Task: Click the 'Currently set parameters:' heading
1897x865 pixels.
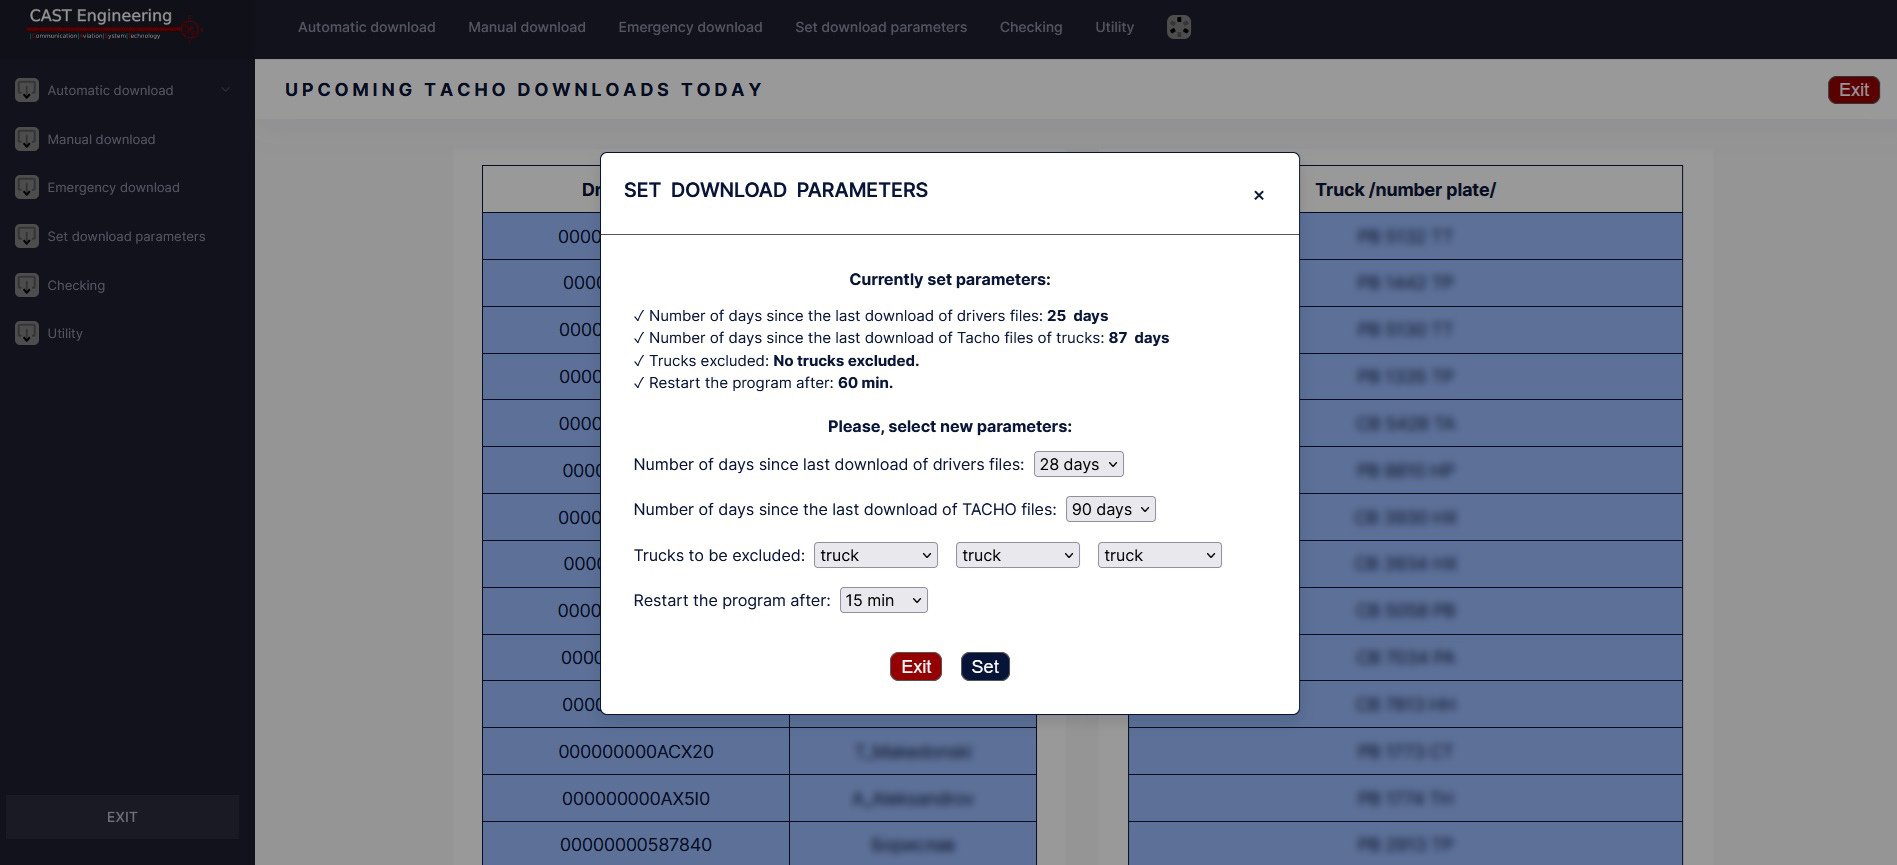Action: tap(950, 279)
